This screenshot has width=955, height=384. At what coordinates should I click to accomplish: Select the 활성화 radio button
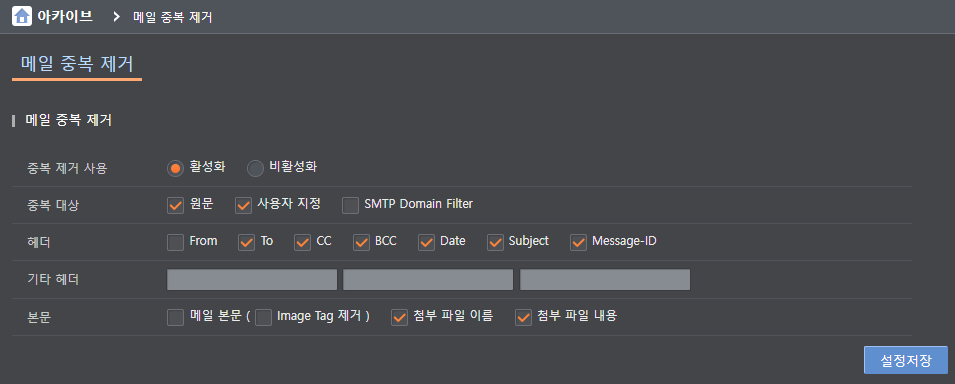[175, 168]
